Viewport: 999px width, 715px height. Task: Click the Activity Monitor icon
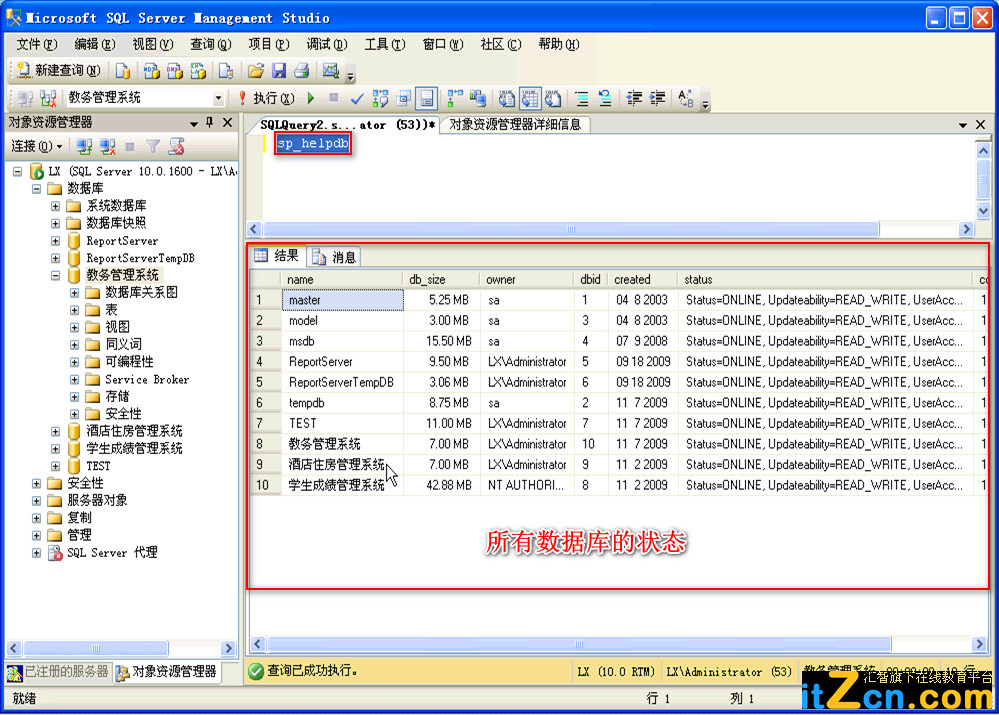click(331, 70)
